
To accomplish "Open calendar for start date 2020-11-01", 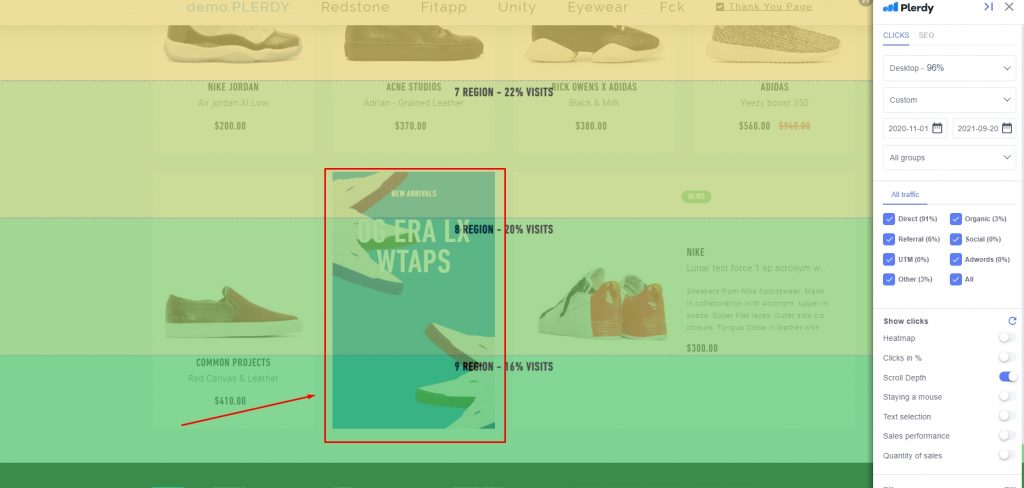I will coord(937,128).
